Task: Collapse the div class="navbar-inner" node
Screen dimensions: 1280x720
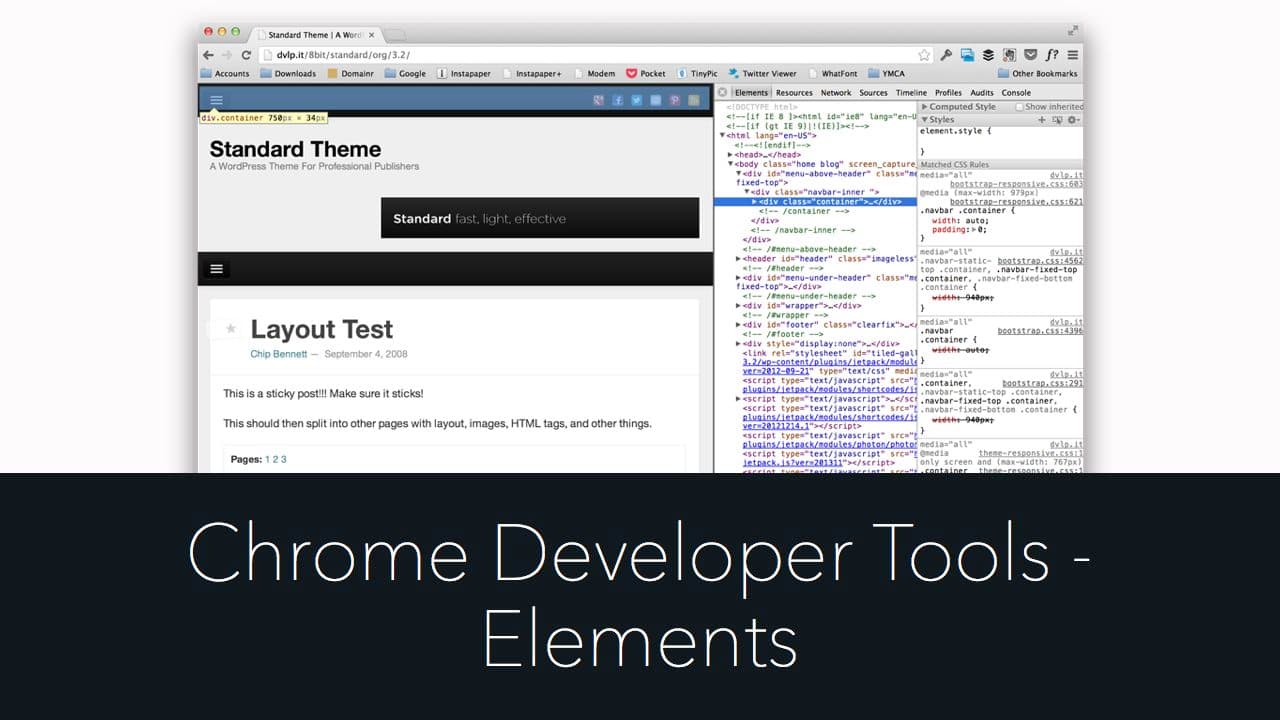Action: 747,192
